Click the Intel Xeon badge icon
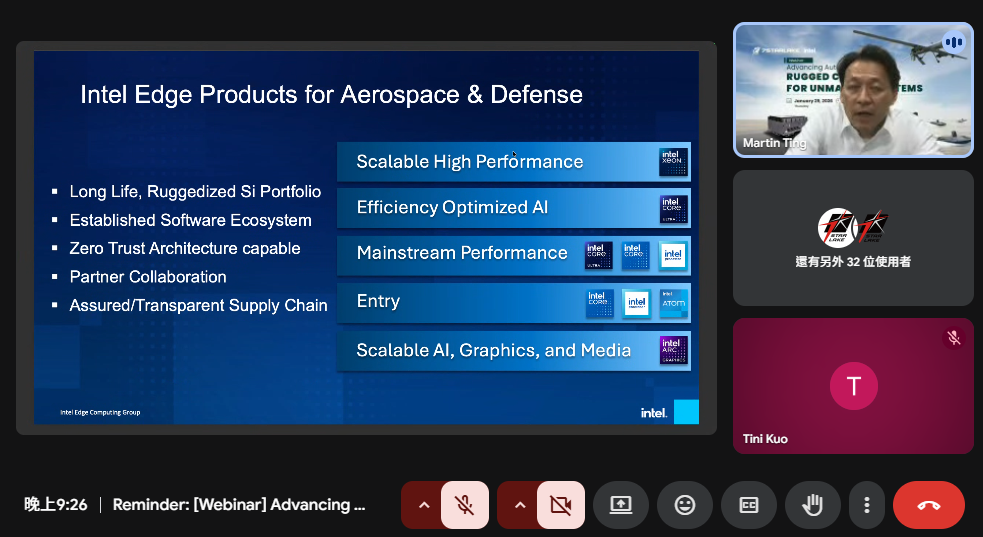This screenshot has width=983, height=537. [x=673, y=162]
